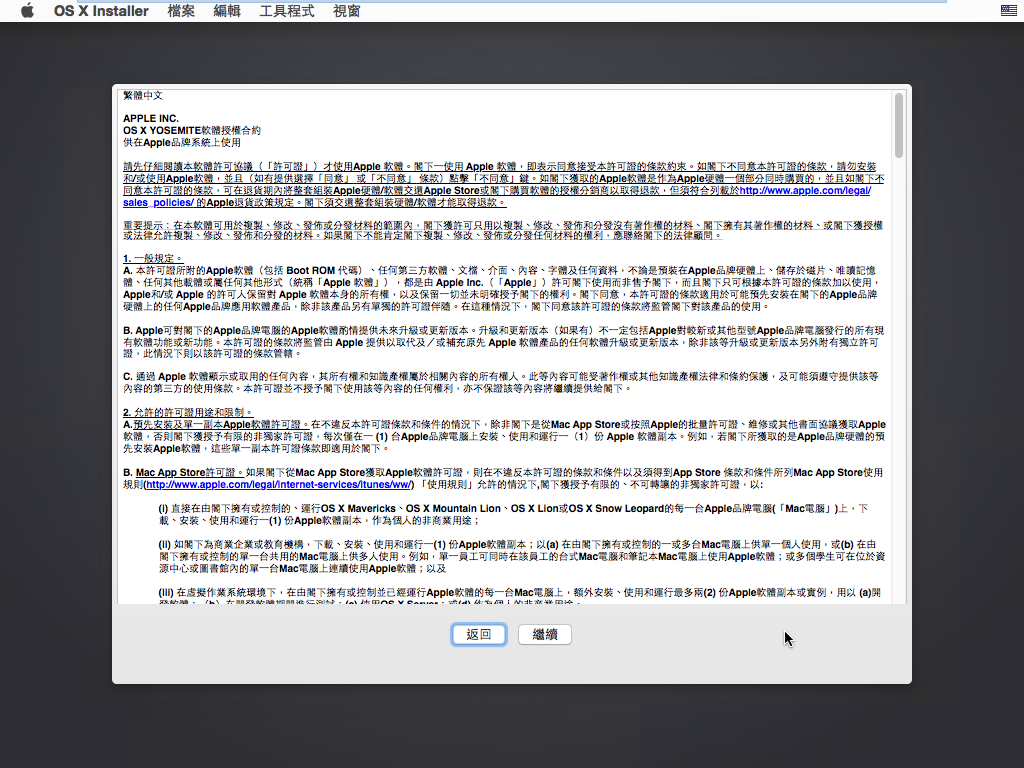Image resolution: width=1024 pixels, height=768 pixels.
Task: Click the 繼續 button
Action: pos(545,635)
